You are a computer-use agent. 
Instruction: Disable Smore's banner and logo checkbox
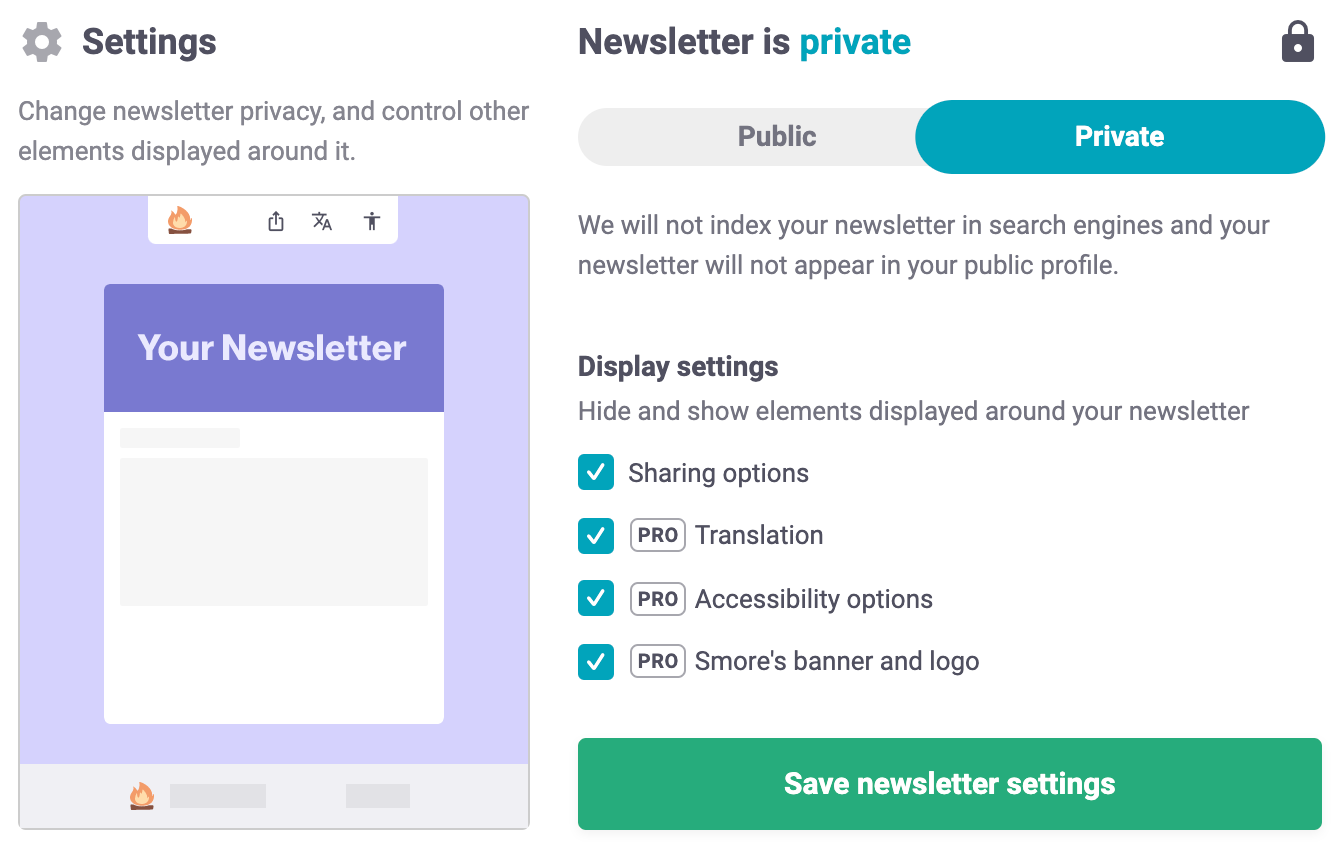click(x=595, y=661)
